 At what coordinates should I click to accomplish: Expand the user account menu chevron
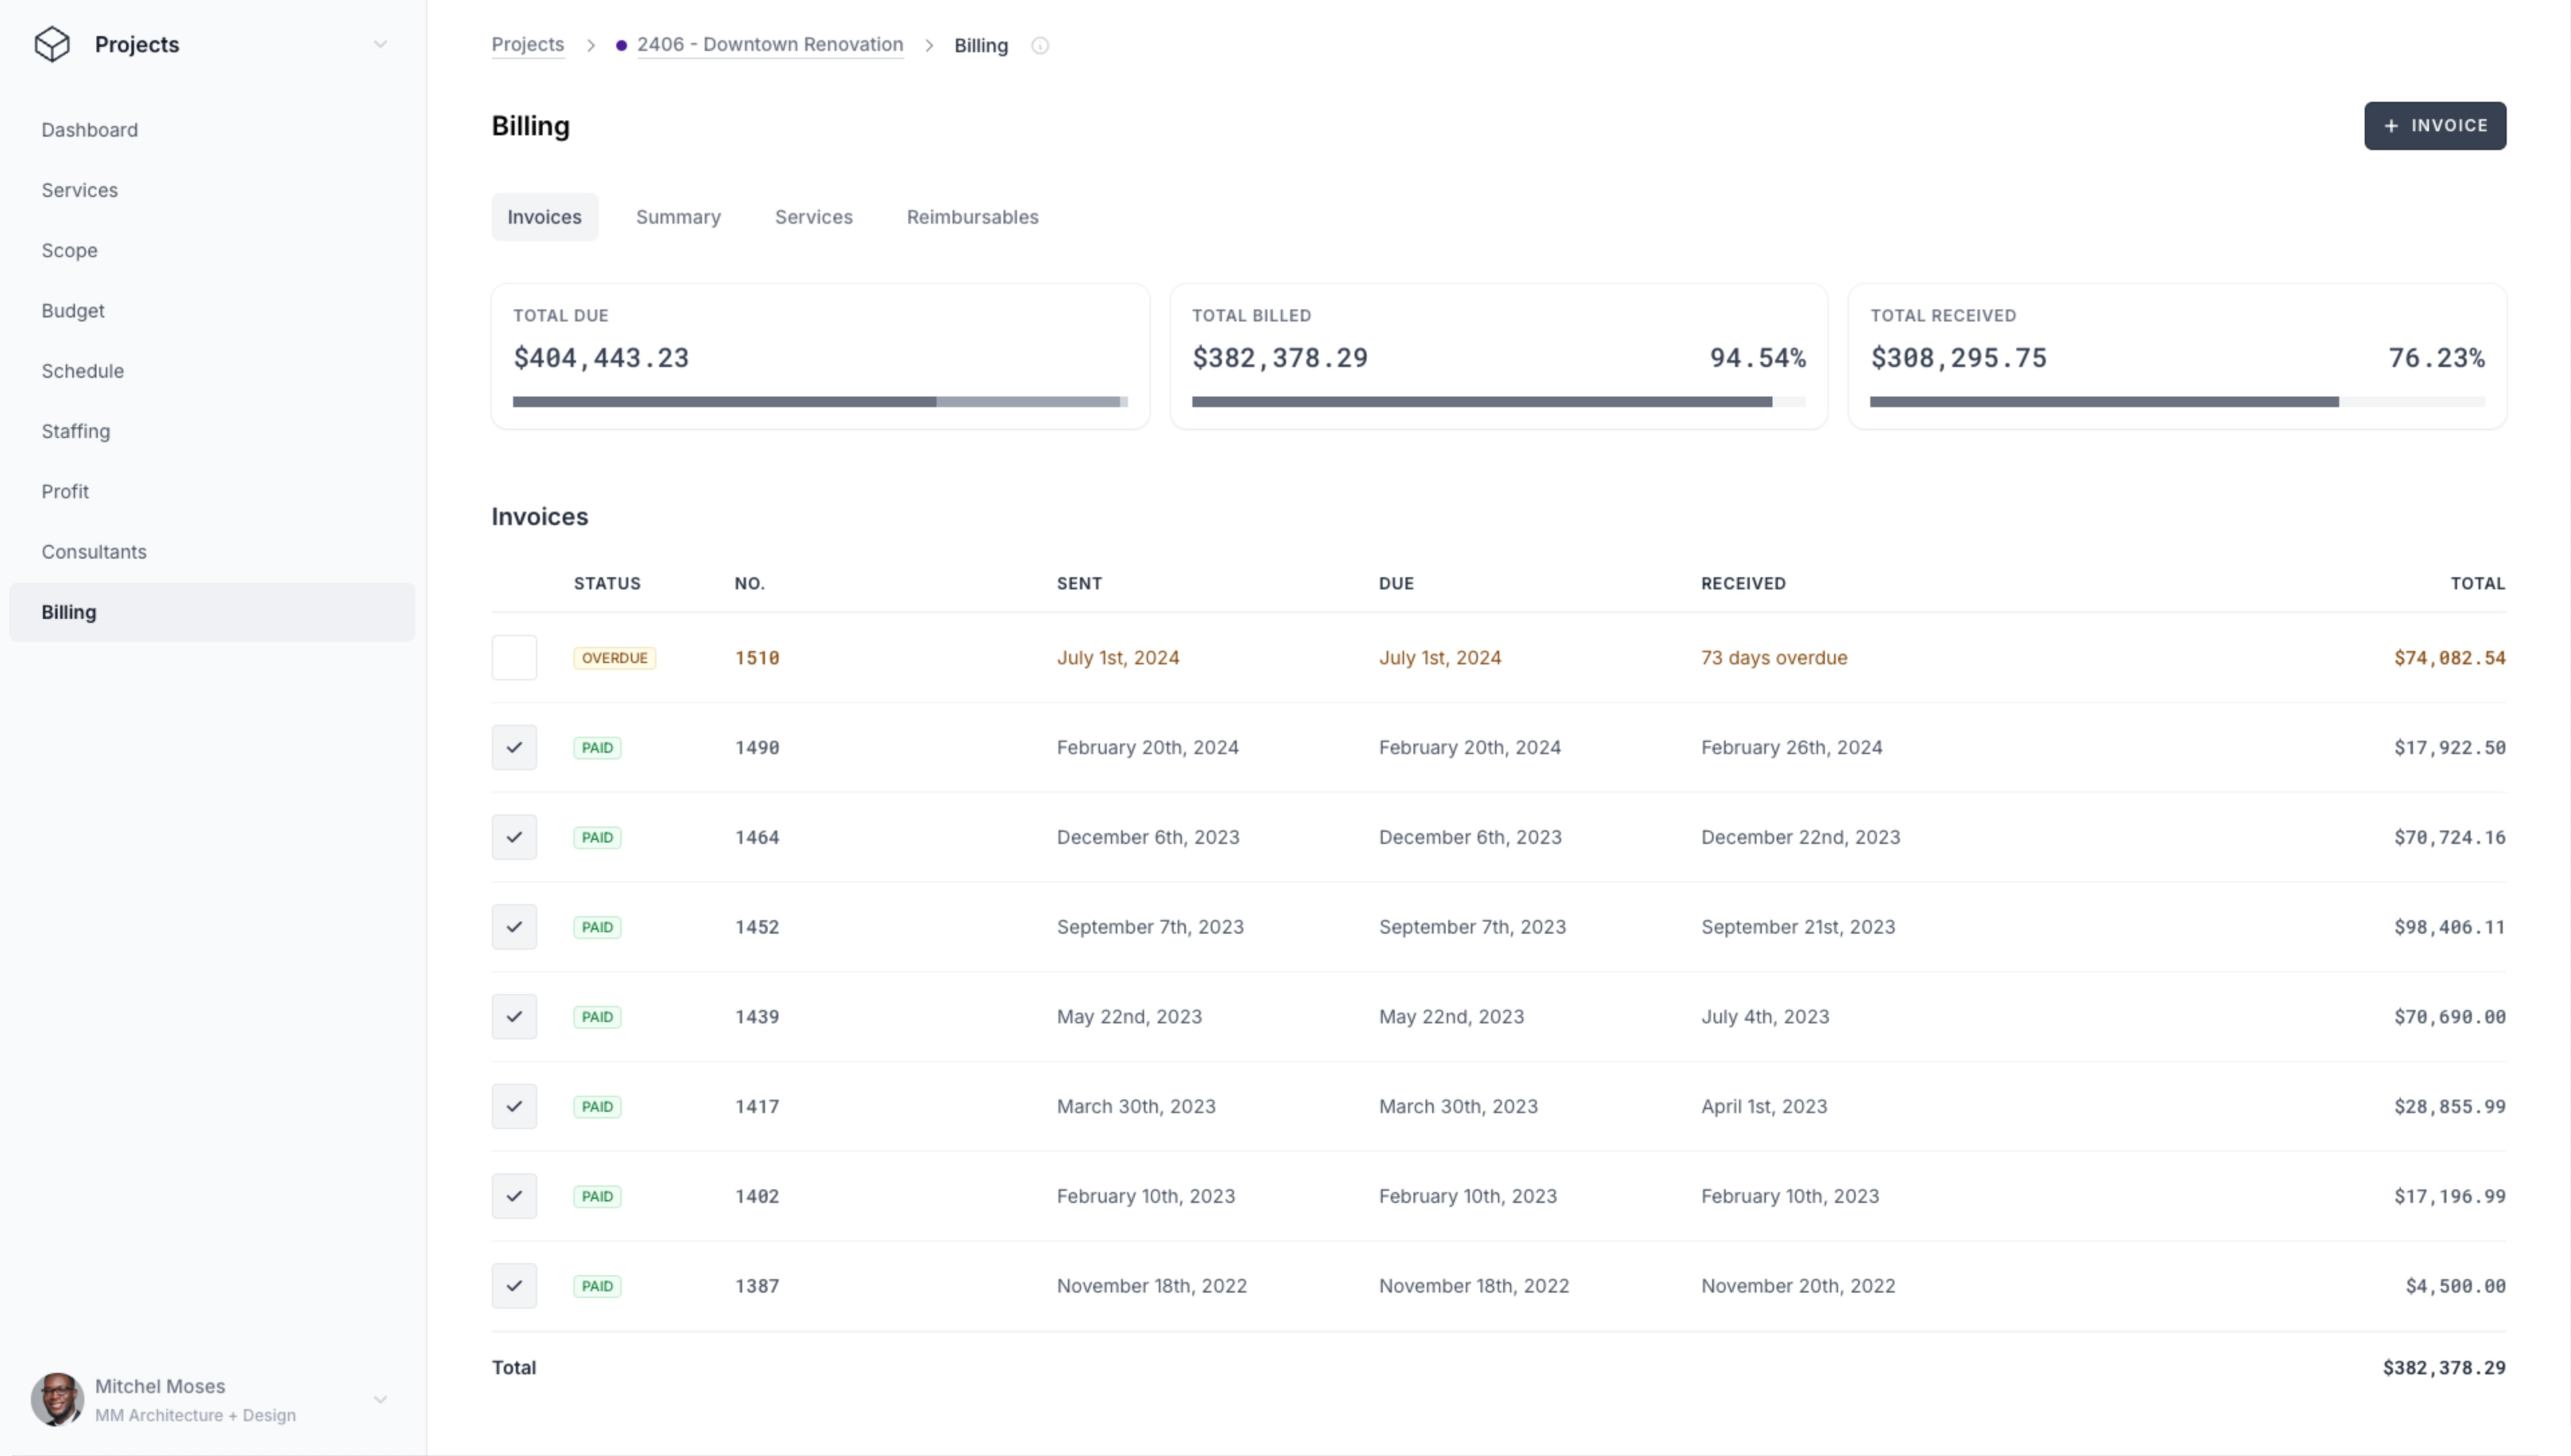(x=380, y=1400)
